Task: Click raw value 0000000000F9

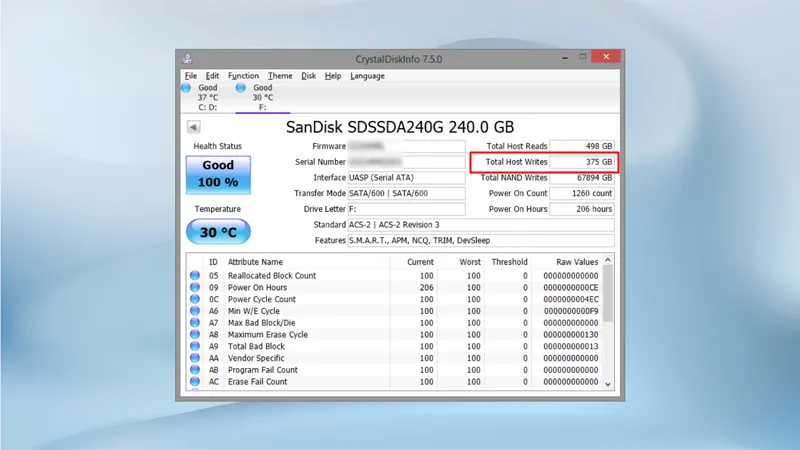Action: (571, 311)
